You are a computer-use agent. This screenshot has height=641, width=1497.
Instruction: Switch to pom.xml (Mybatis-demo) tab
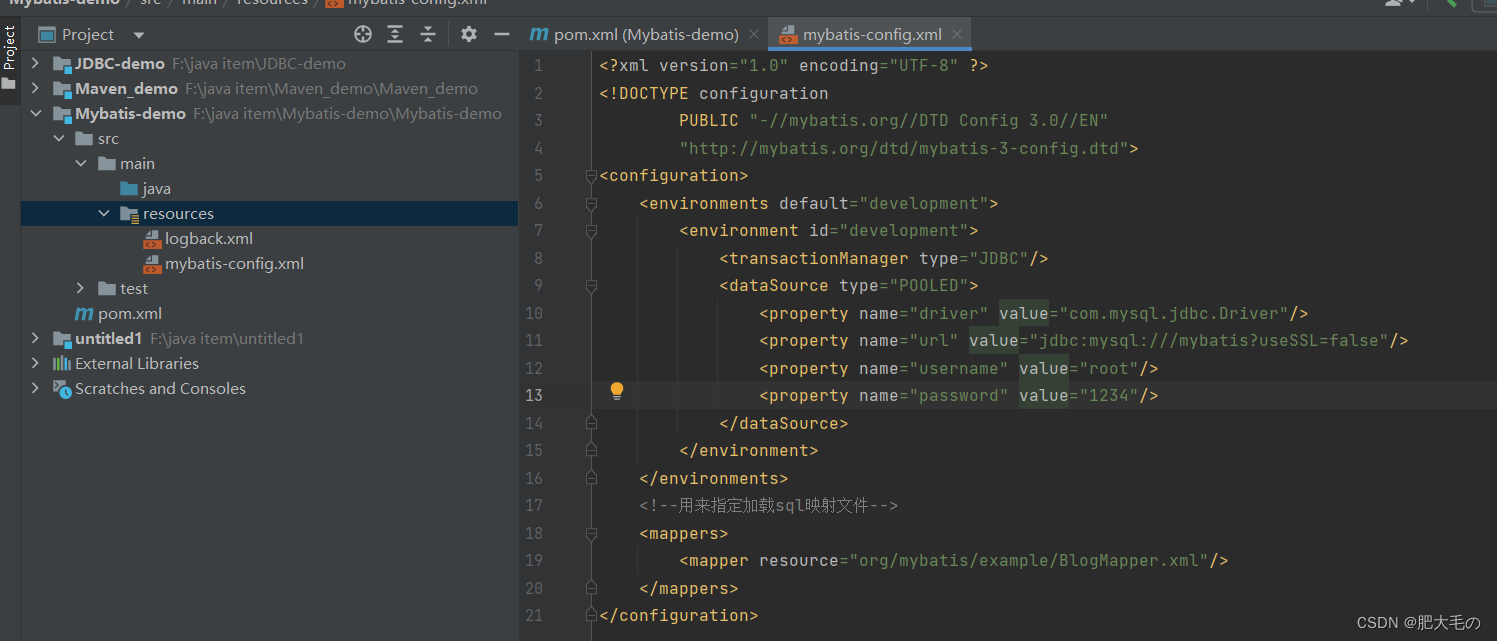click(646, 34)
